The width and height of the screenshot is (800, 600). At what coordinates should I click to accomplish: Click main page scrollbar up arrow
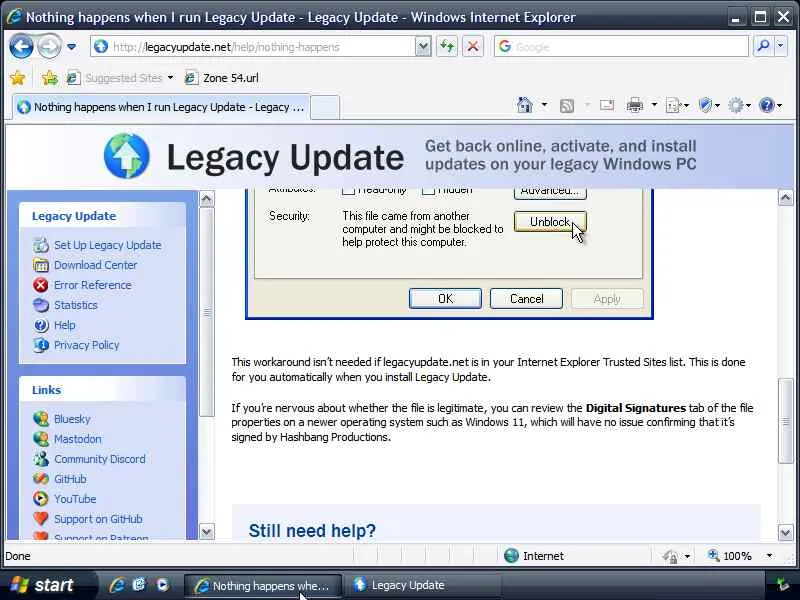[x=786, y=197]
